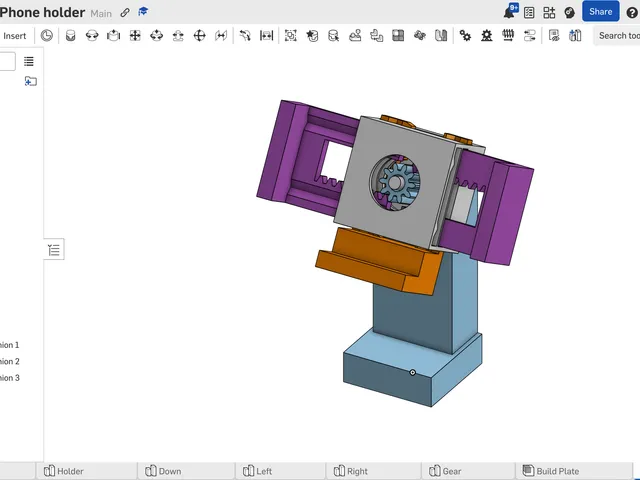Viewport: 640px width, 480px height.
Task: Select the Pin slot mate tool
Action: click(x=178, y=36)
